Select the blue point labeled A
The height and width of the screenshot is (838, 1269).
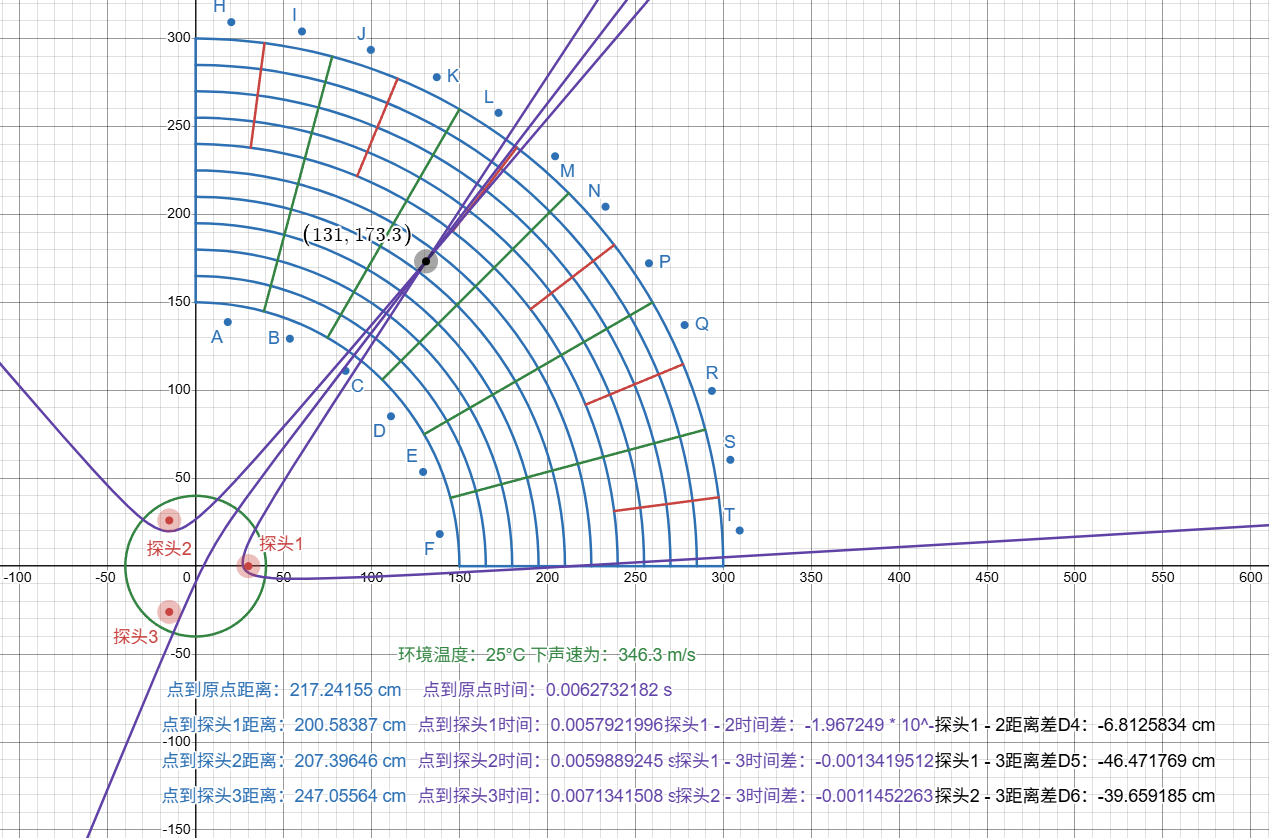(228, 322)
